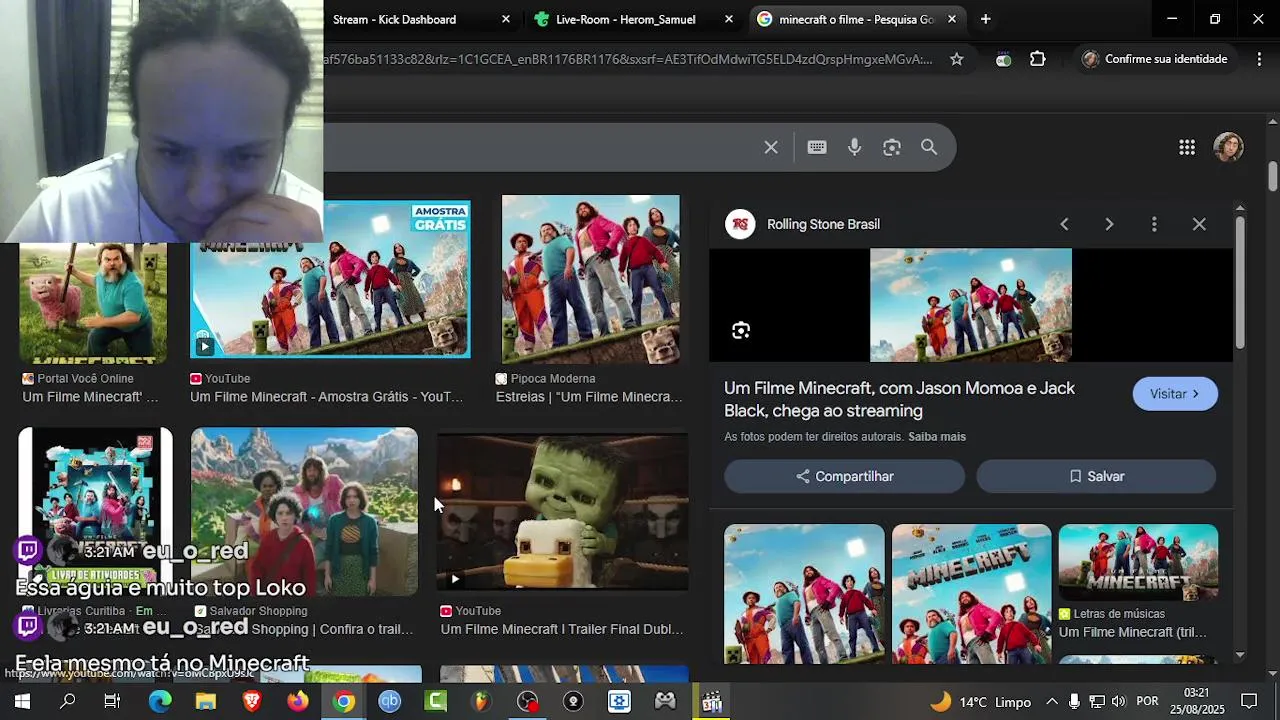Open FL Studio from the taskbar
The height and width of the screenshot is (720, 1280).
click(x=482, y=702)
